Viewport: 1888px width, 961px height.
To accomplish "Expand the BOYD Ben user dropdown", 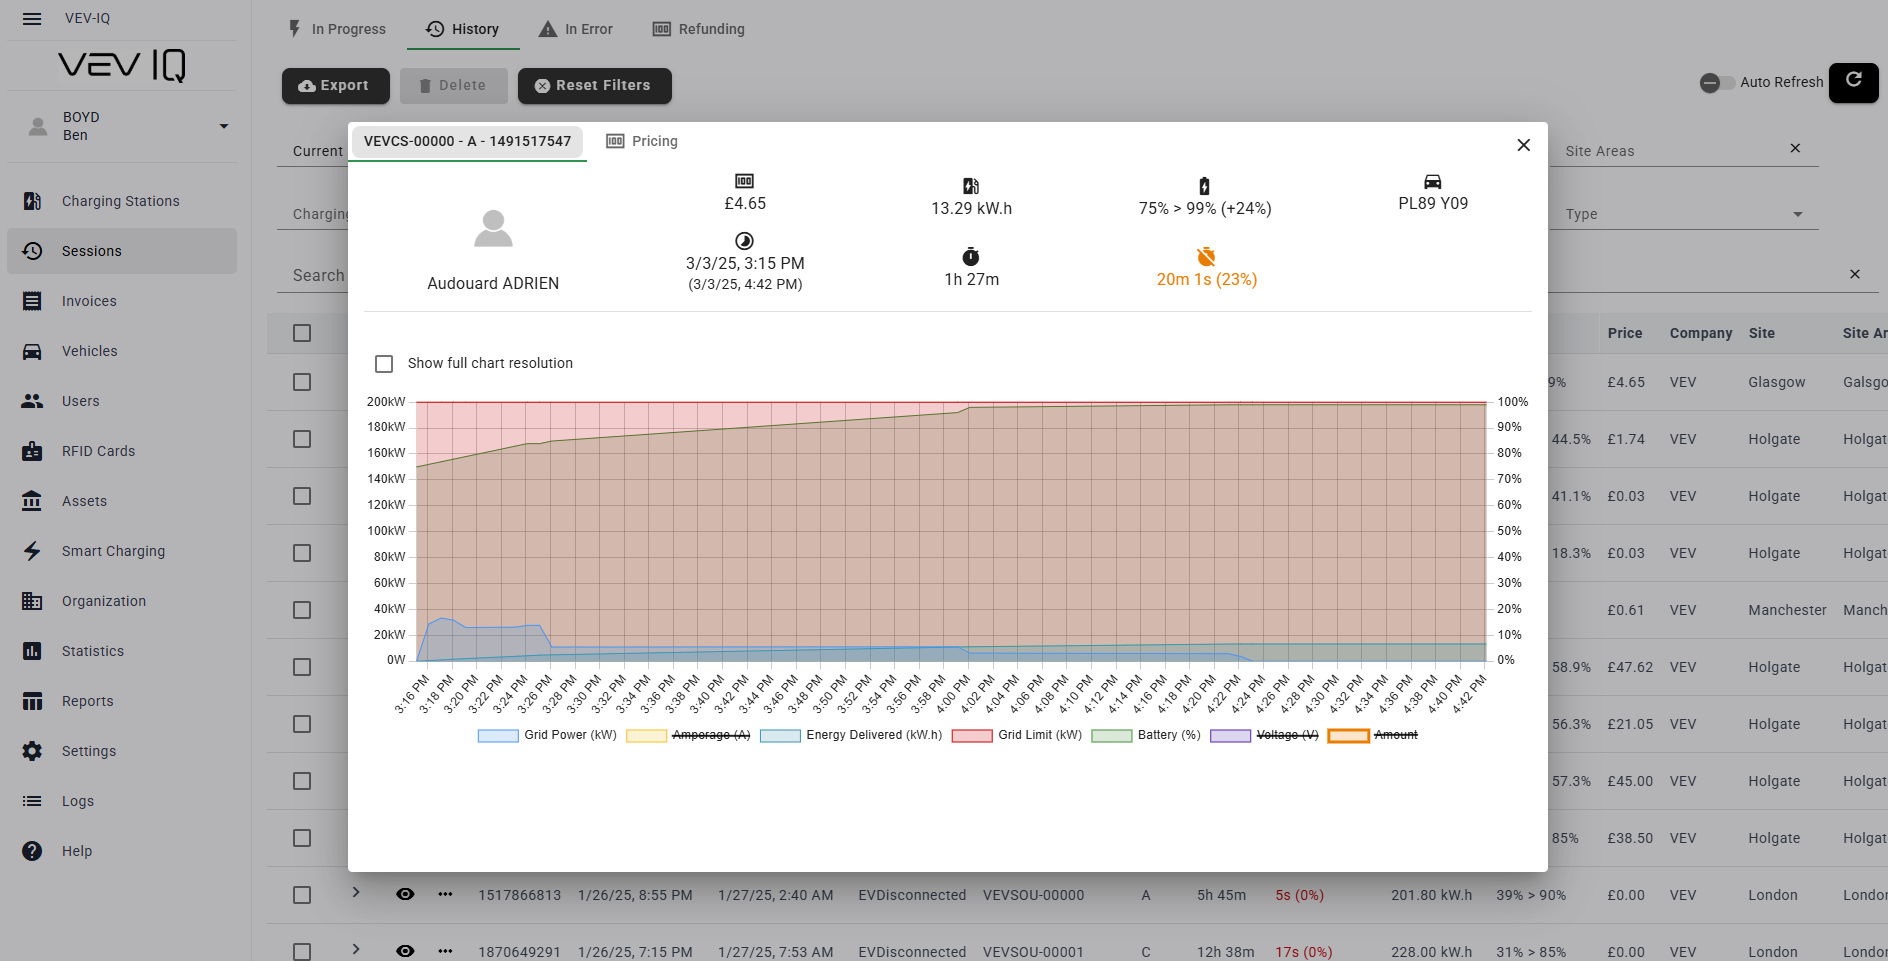I will tap(224, 126).
